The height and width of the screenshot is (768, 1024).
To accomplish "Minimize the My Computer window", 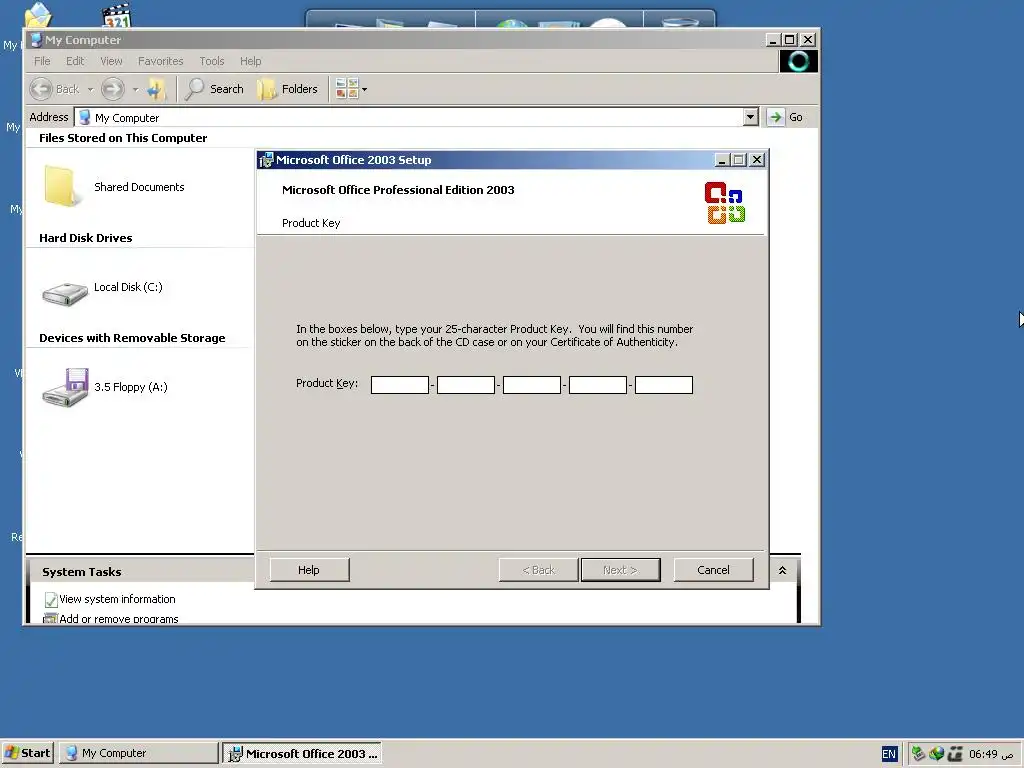I will click(773, 40).
